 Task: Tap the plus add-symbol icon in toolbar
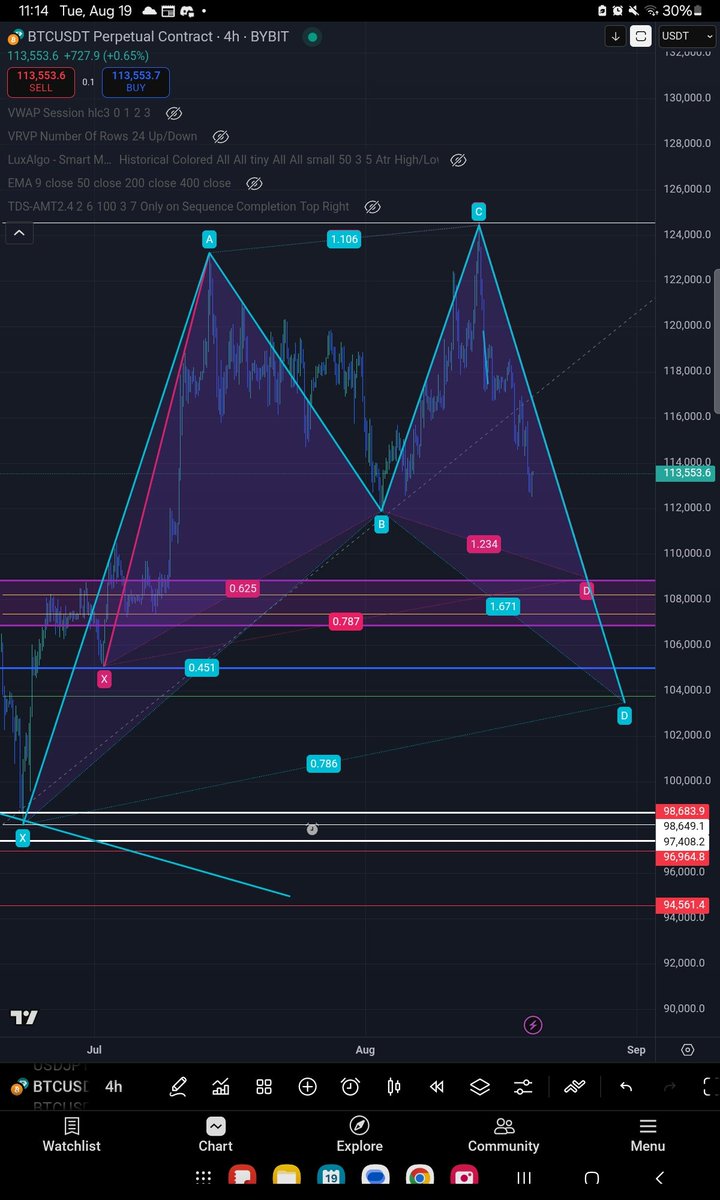click(x=307, y=1086)
